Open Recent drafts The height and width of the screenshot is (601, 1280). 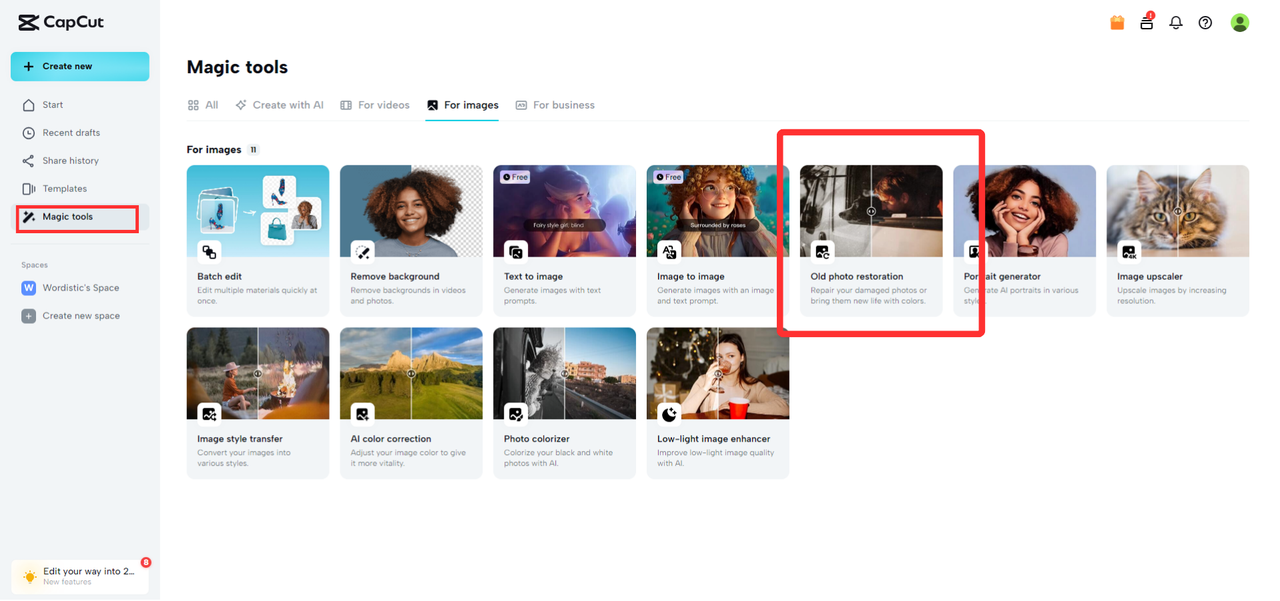[80, 133]
